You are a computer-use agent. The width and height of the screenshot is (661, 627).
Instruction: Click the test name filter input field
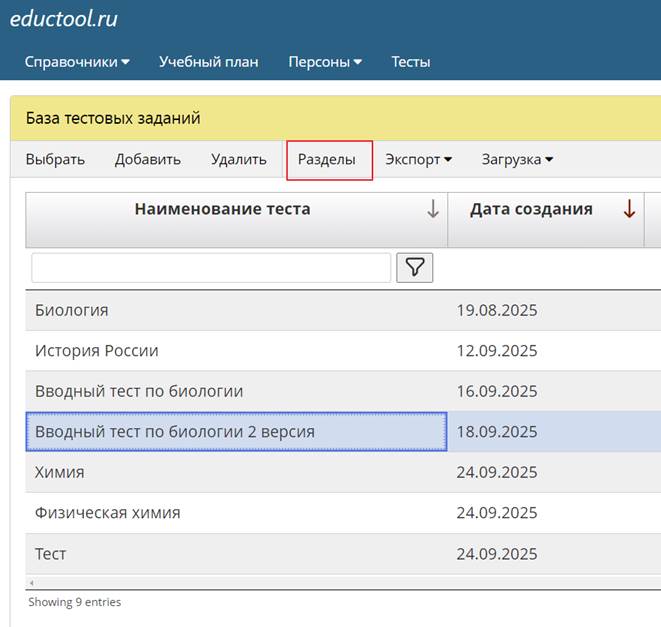211,268
